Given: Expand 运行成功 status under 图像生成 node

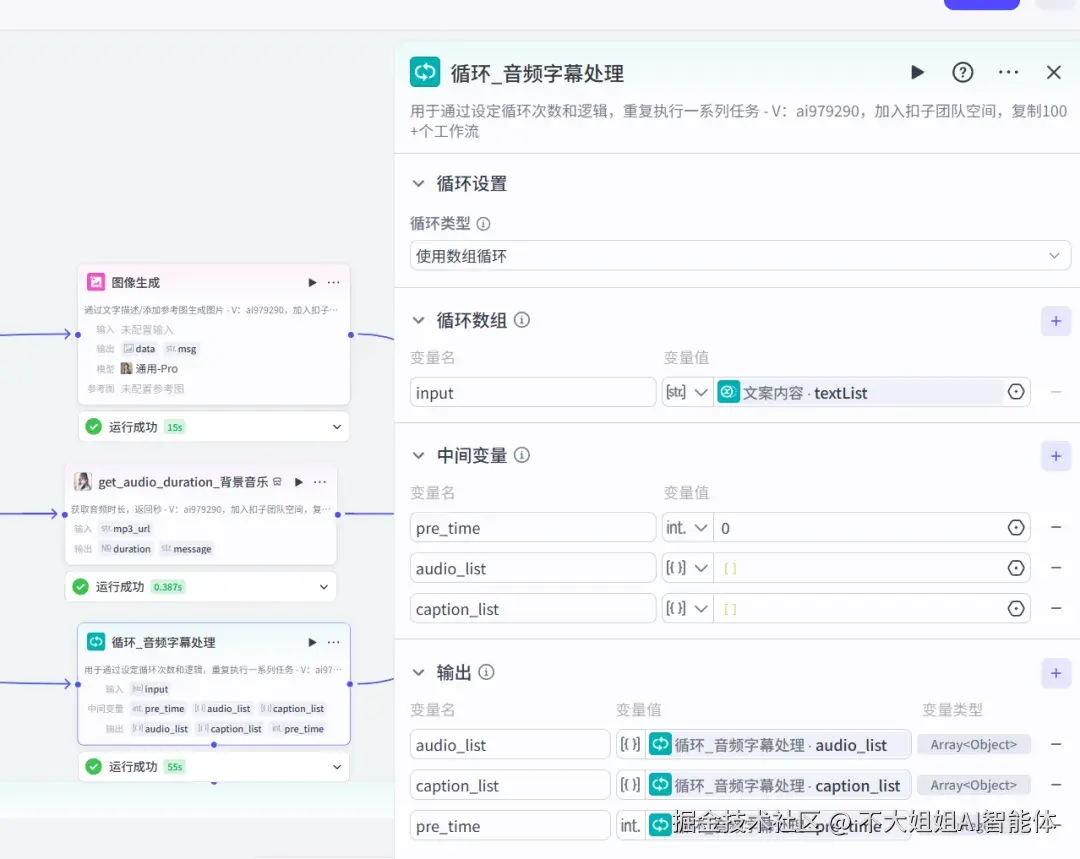Looking at the screenshot, I should point(338,426).
